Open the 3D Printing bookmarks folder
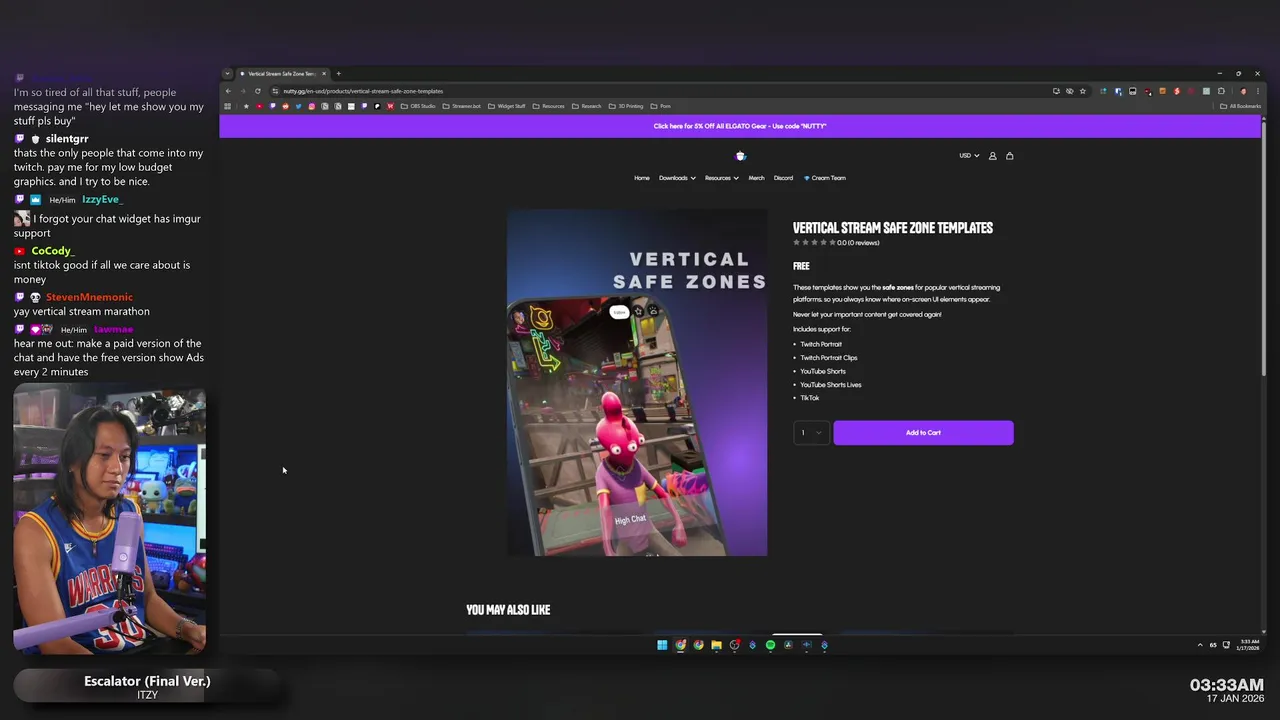This screenshot has height=720, width=1280. click(x=626, y=106)
